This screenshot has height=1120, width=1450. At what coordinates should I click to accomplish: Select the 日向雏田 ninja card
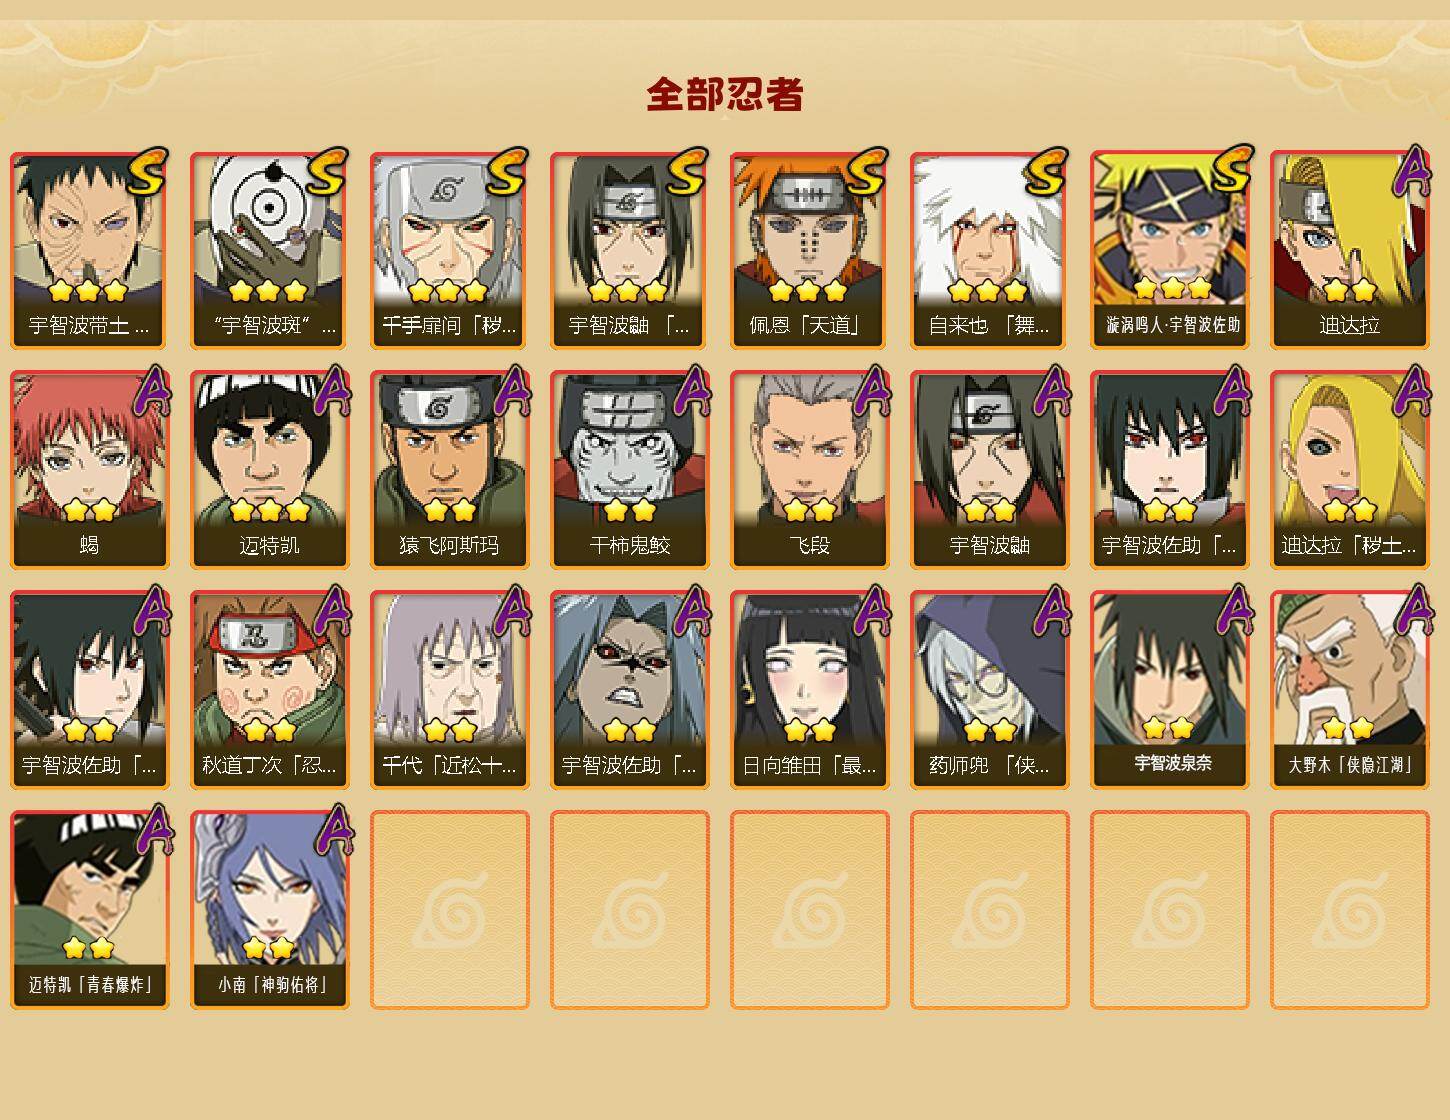click(809, 690)
